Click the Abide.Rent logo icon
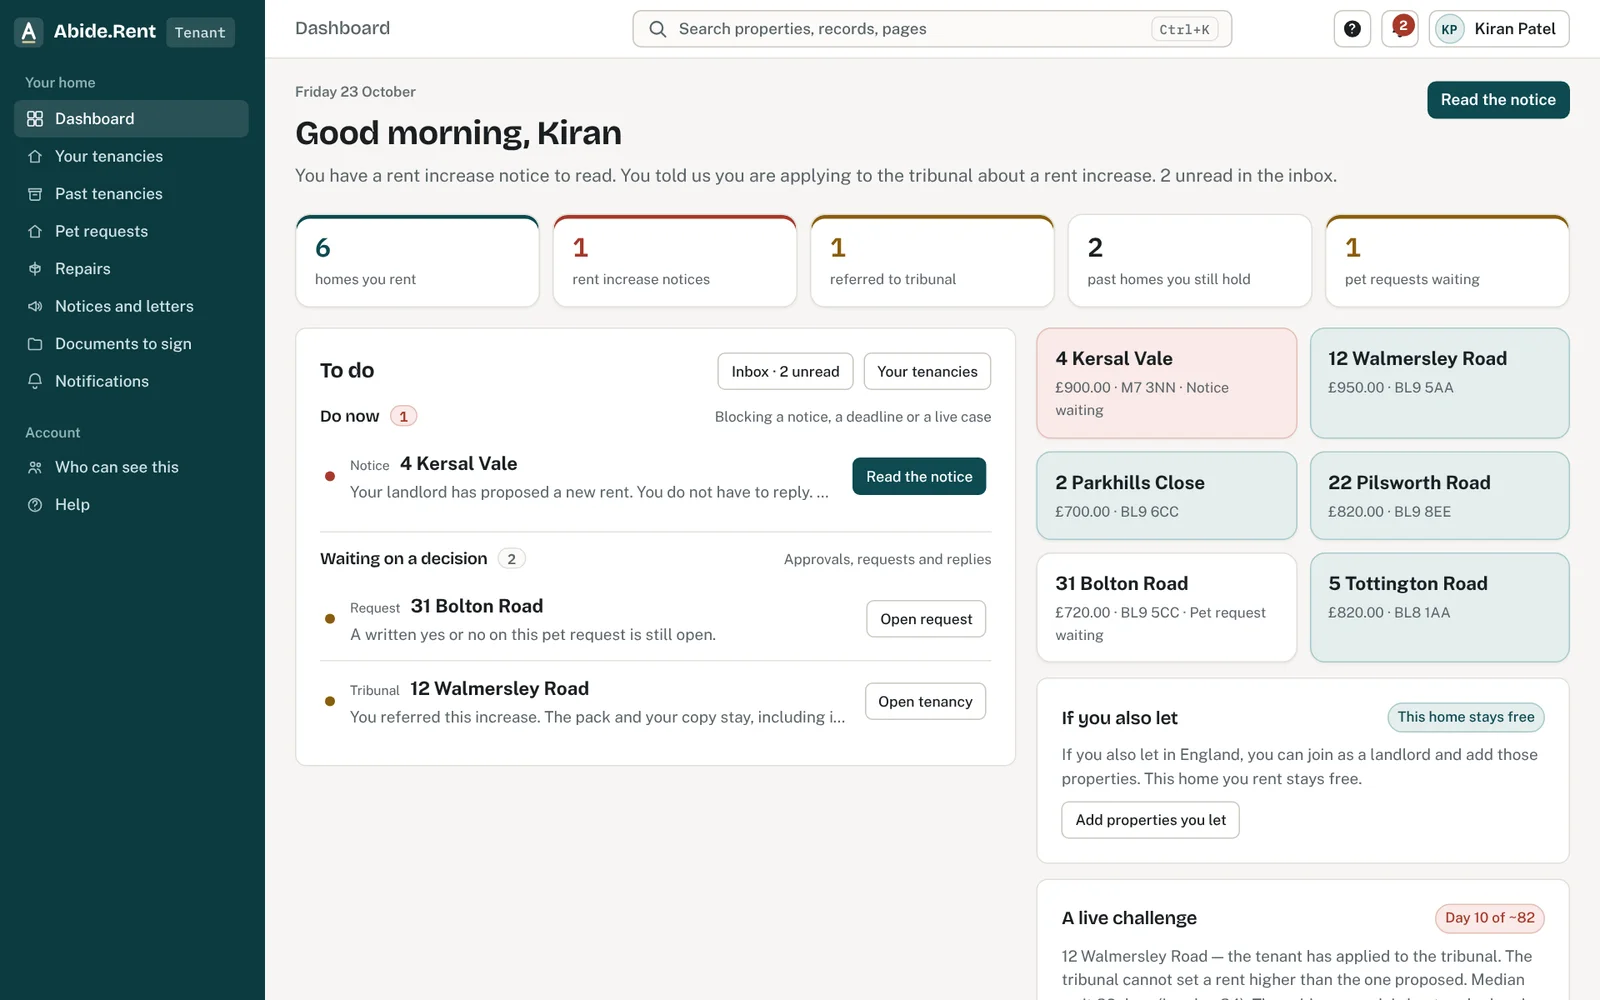 29,32
